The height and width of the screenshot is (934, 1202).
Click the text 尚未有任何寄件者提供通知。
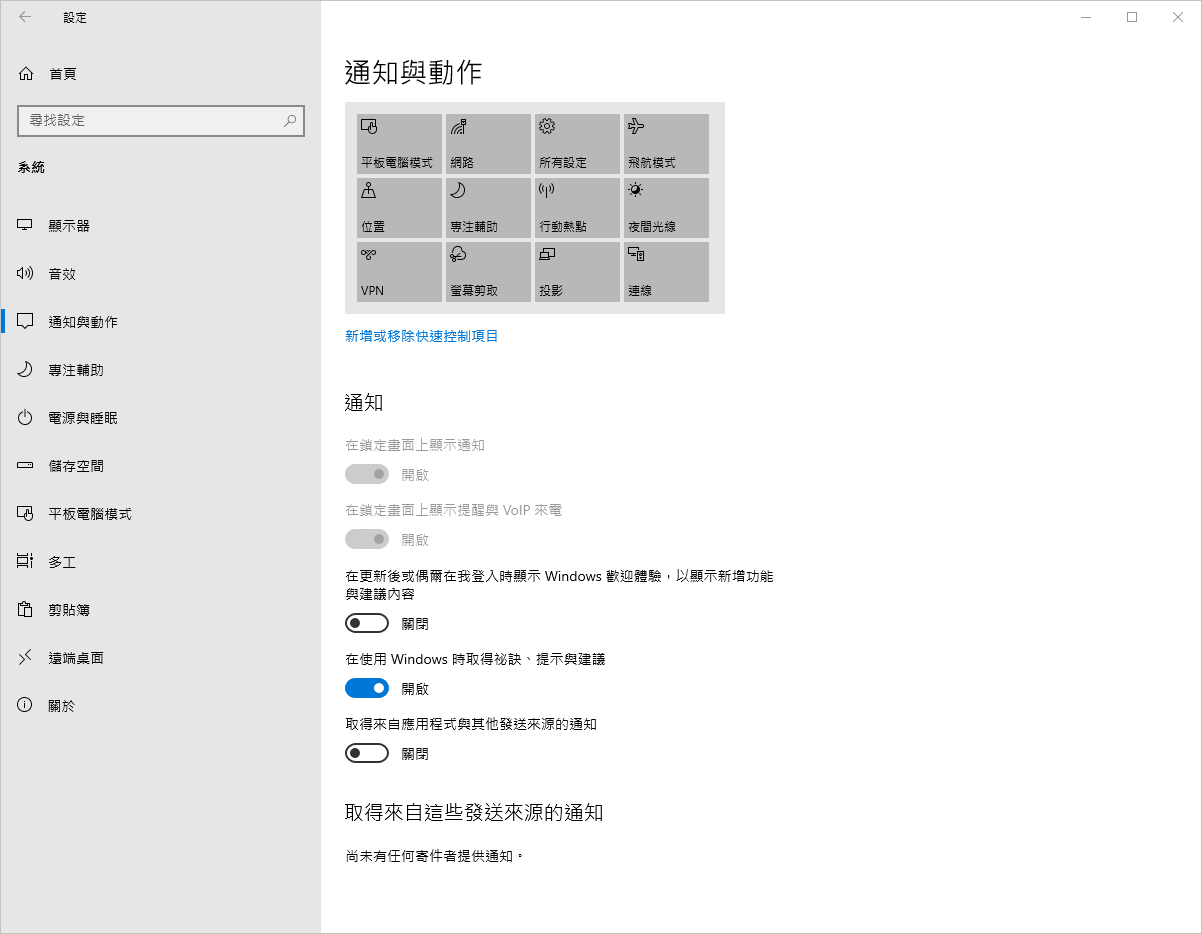coord(435,857)
